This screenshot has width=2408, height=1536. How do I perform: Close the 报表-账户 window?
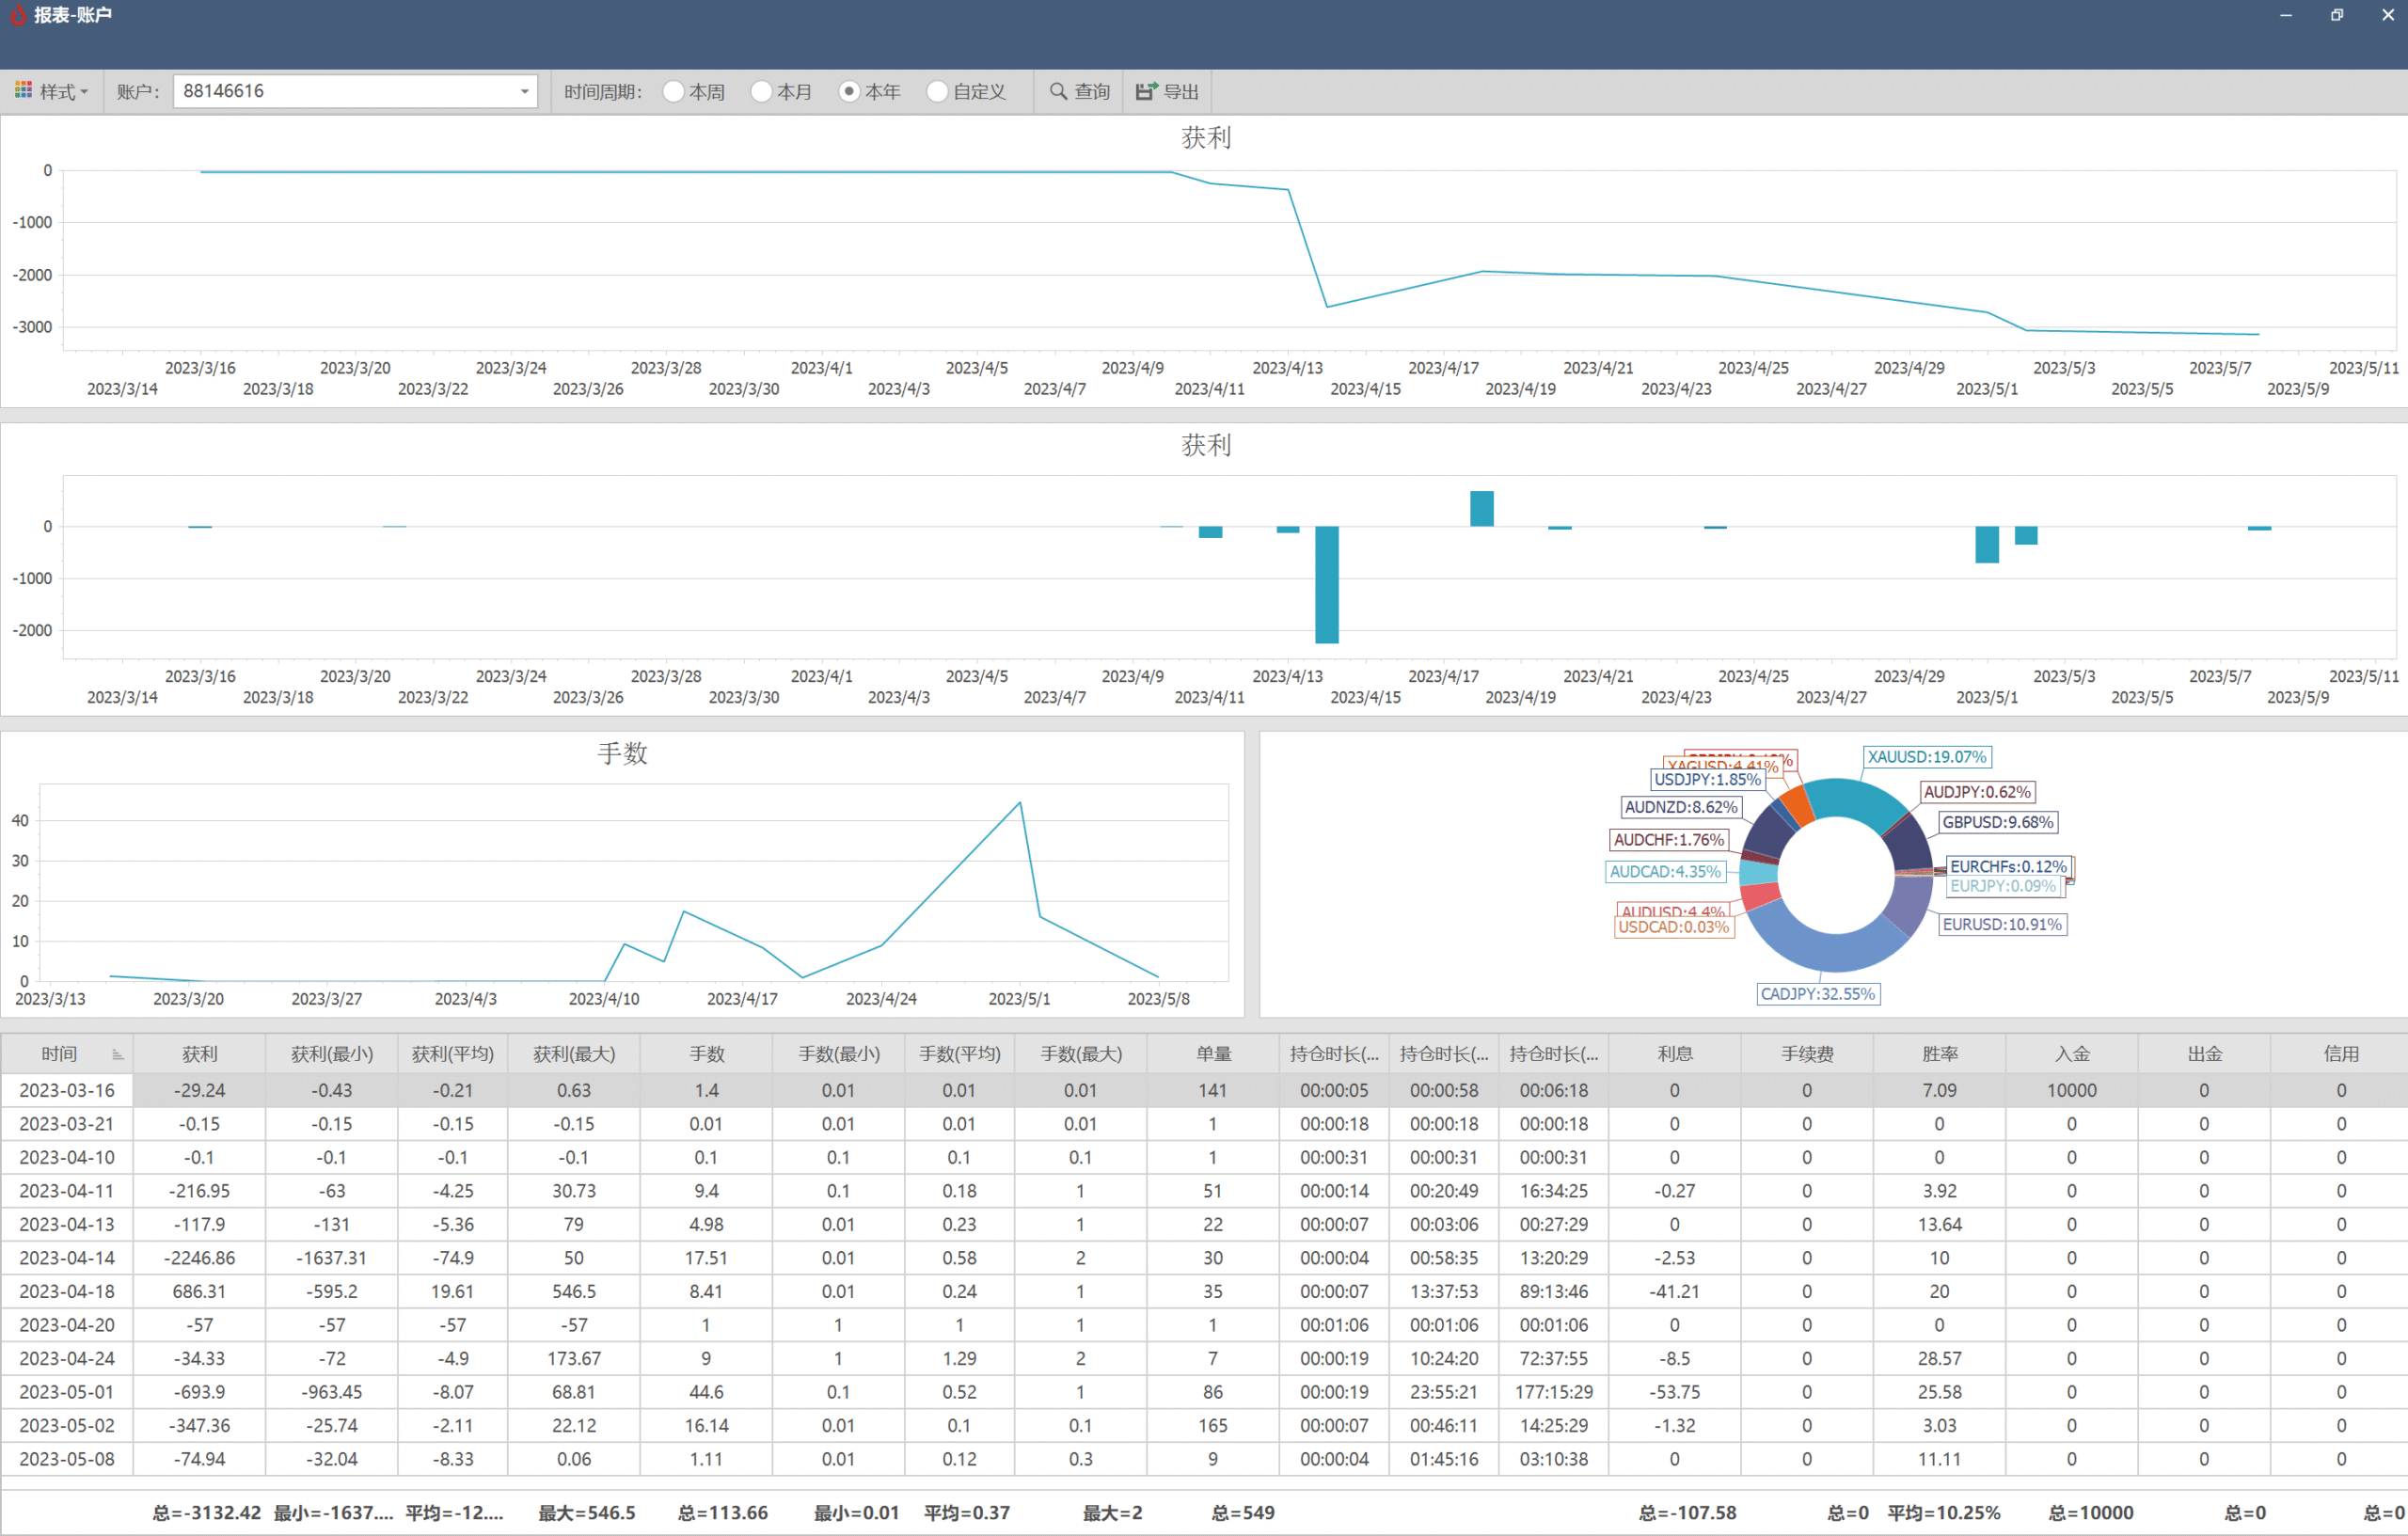click(2388, 15)
